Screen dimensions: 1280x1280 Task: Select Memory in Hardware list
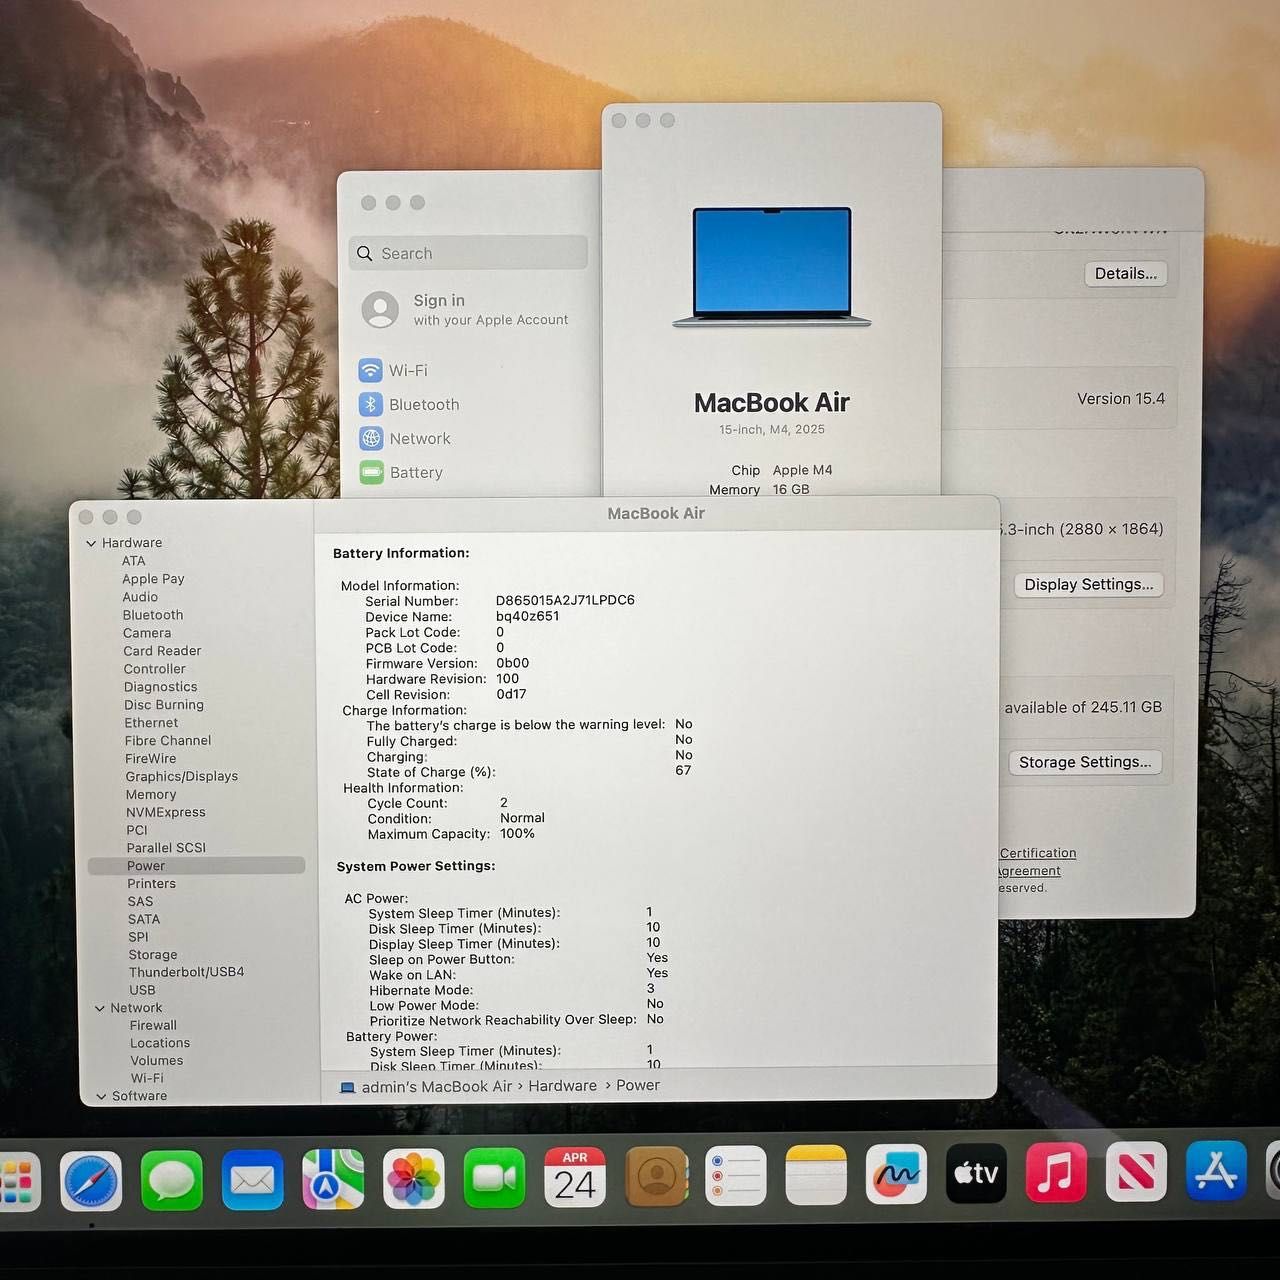(x=150, y=794)
